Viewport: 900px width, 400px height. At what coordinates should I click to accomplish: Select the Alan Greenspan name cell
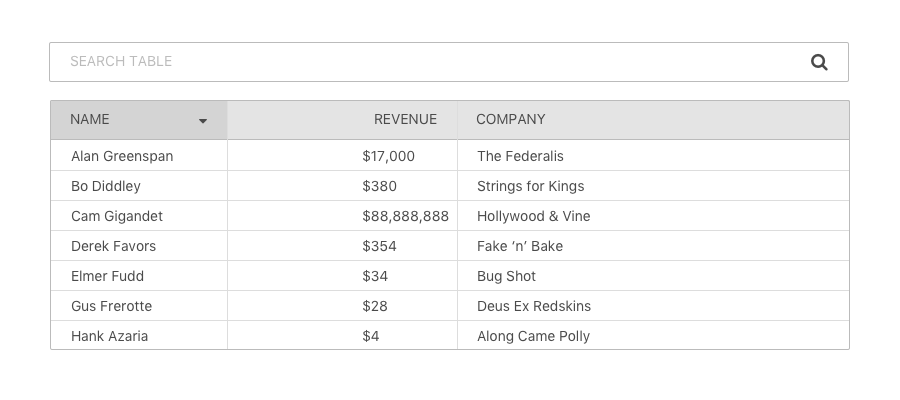click(x=139, y=156)
